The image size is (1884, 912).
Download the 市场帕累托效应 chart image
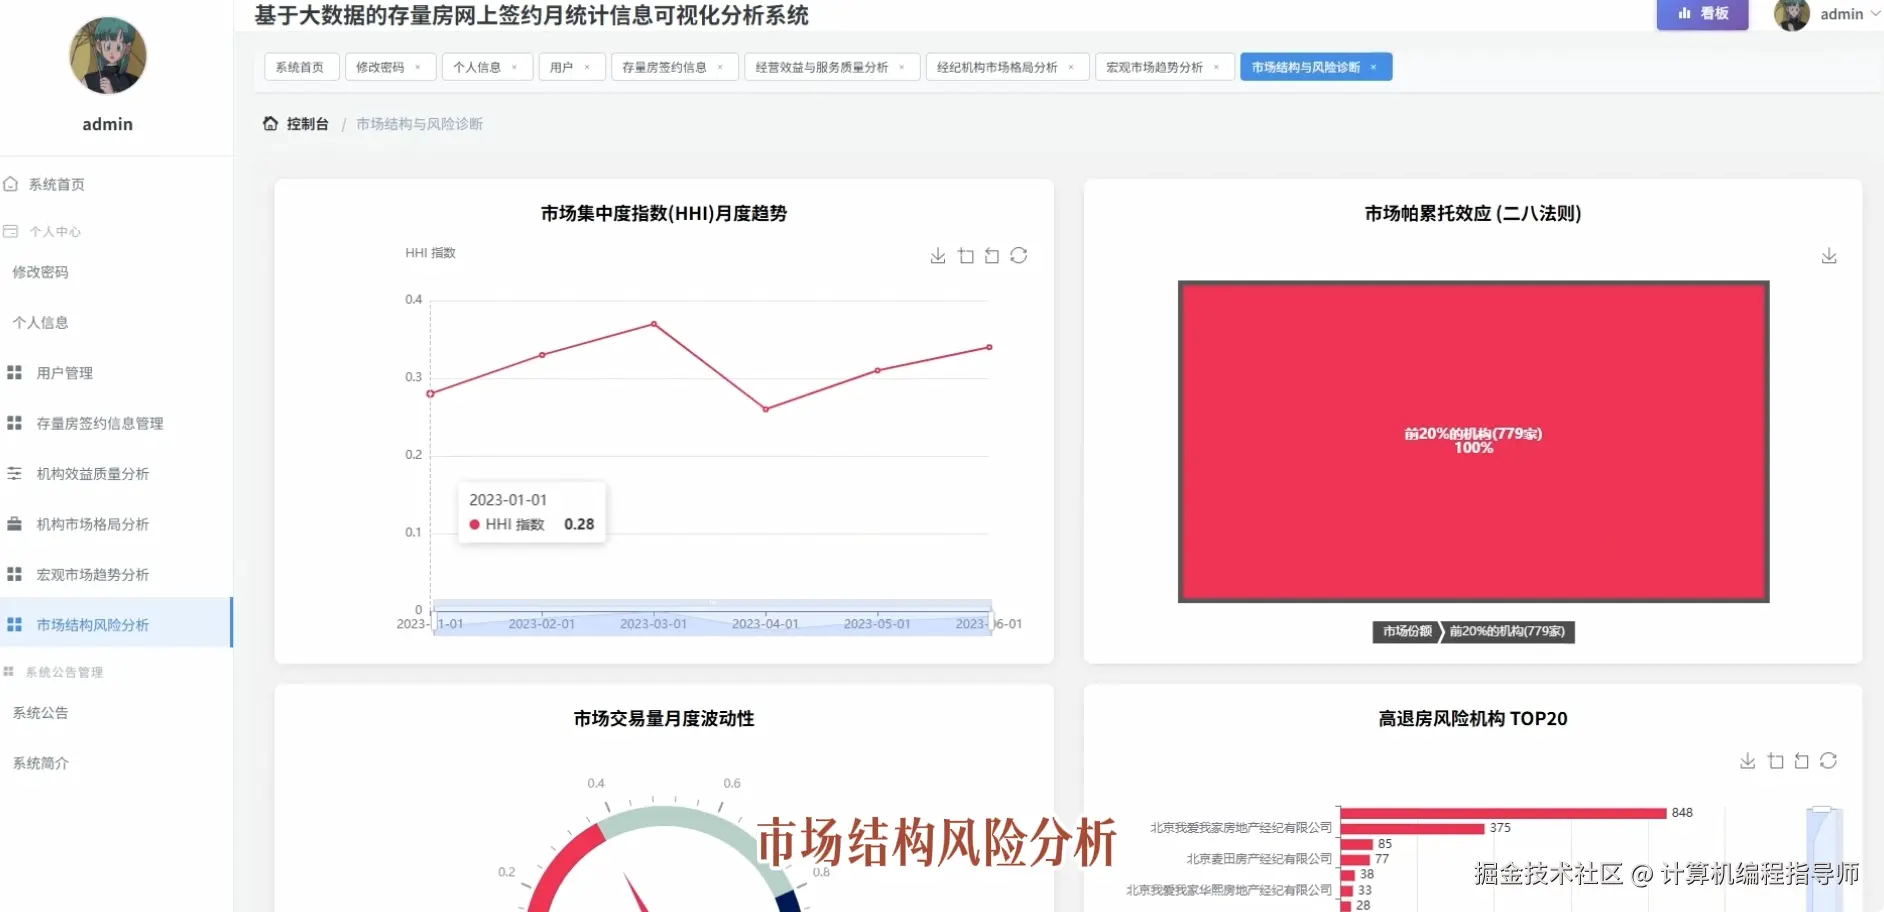[1829, 255]
